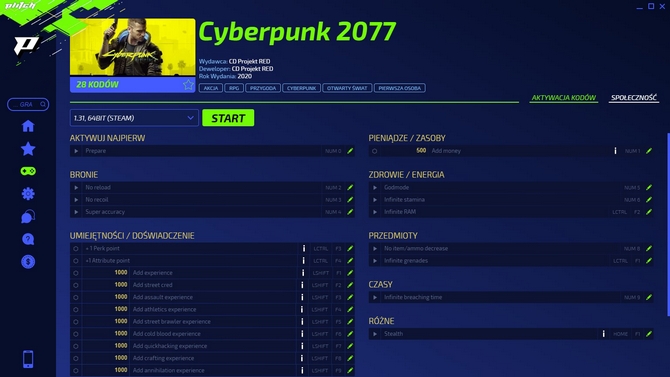670x377 pixels.
Task: Select the green gamepad sidebar icon
Action: point(28,171)
